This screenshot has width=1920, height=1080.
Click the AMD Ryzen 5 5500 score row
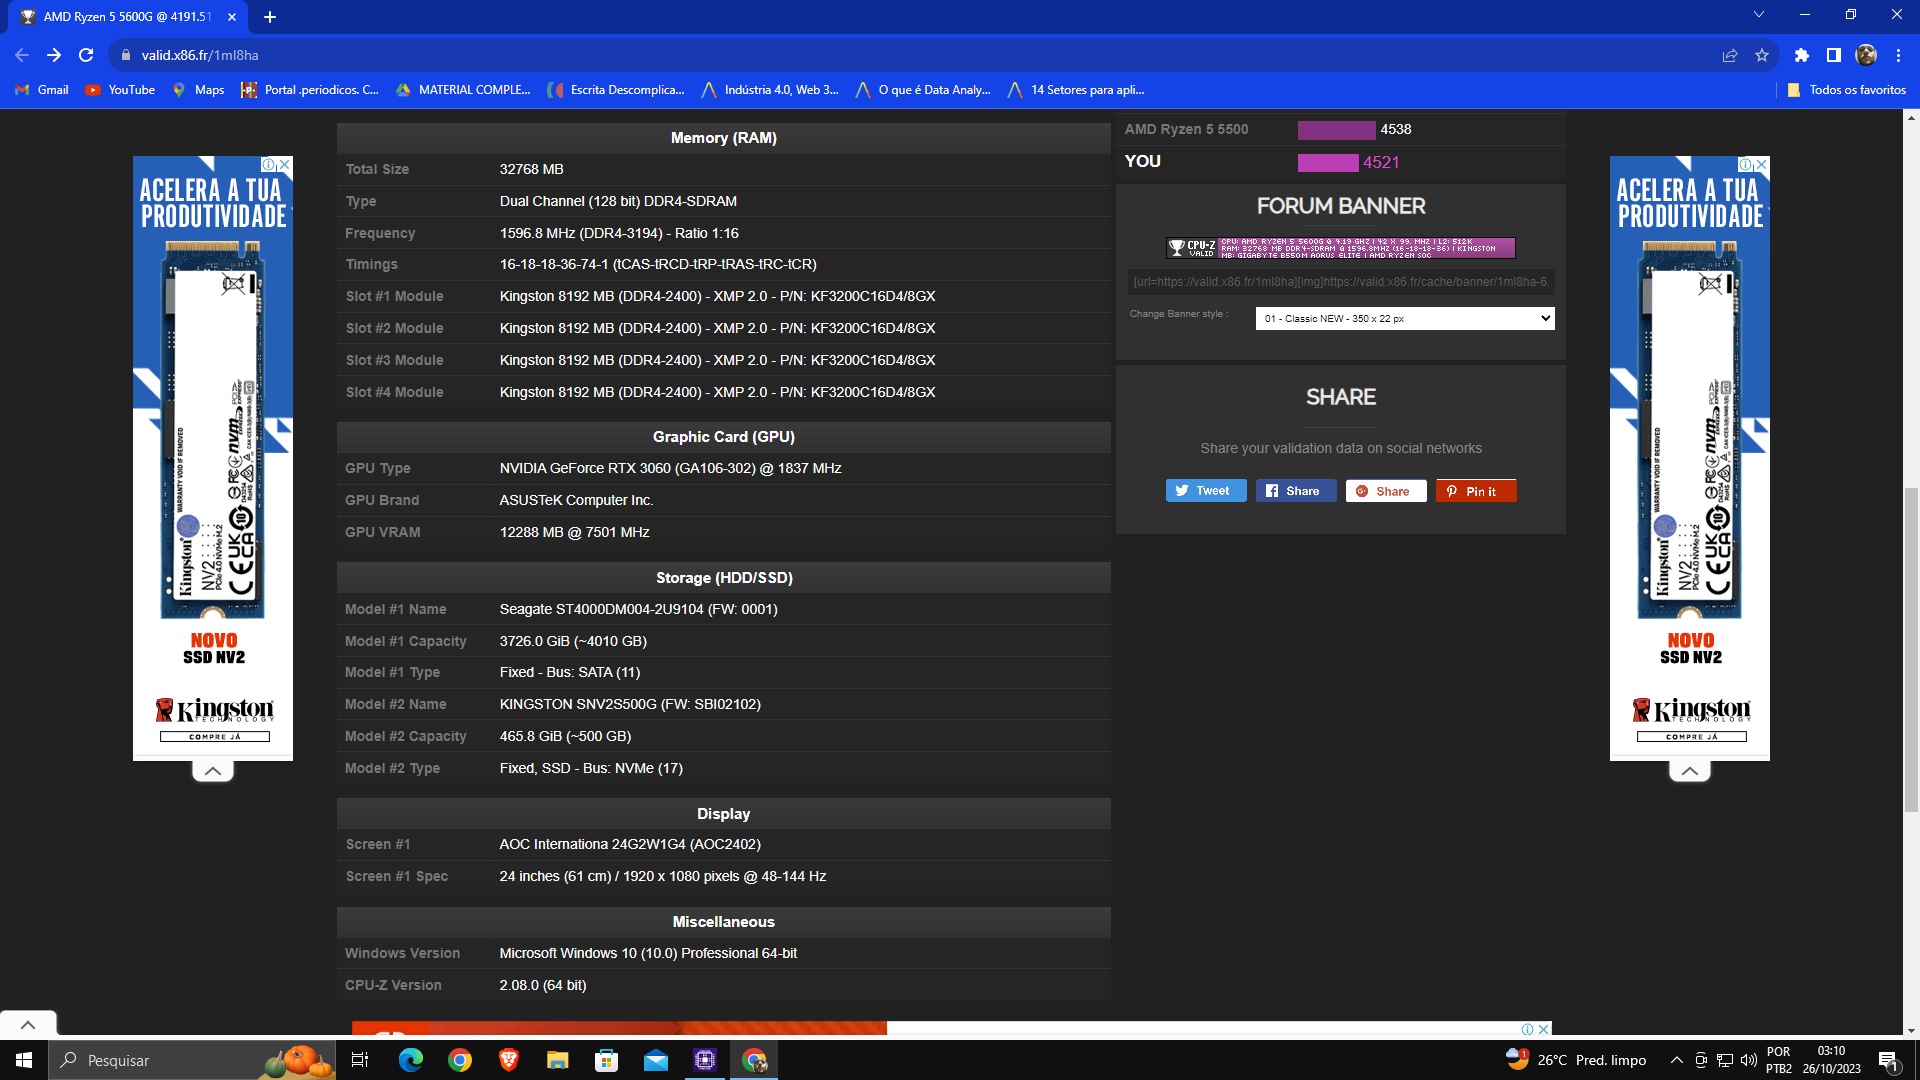click(1340, 129)
